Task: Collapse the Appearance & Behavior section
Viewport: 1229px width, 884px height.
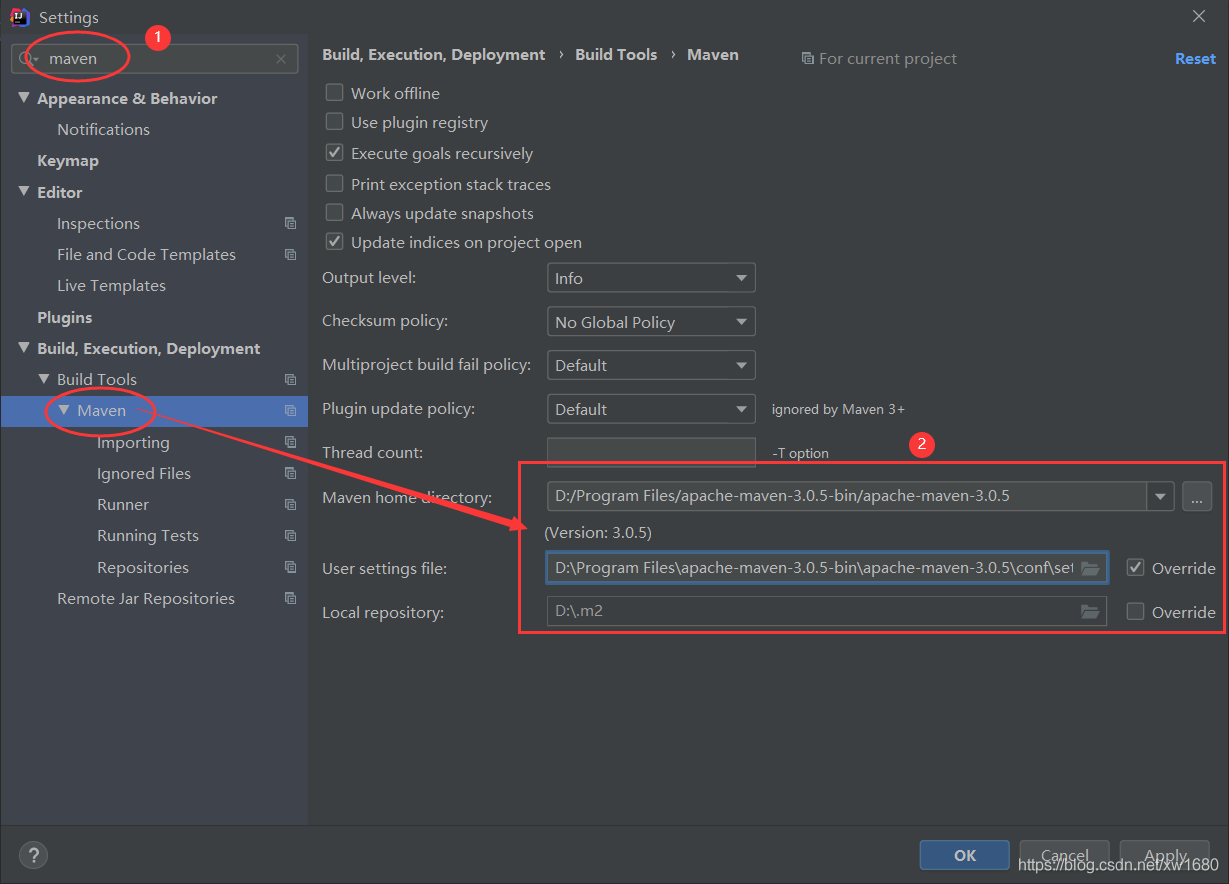Action: (x=24, y=97)
